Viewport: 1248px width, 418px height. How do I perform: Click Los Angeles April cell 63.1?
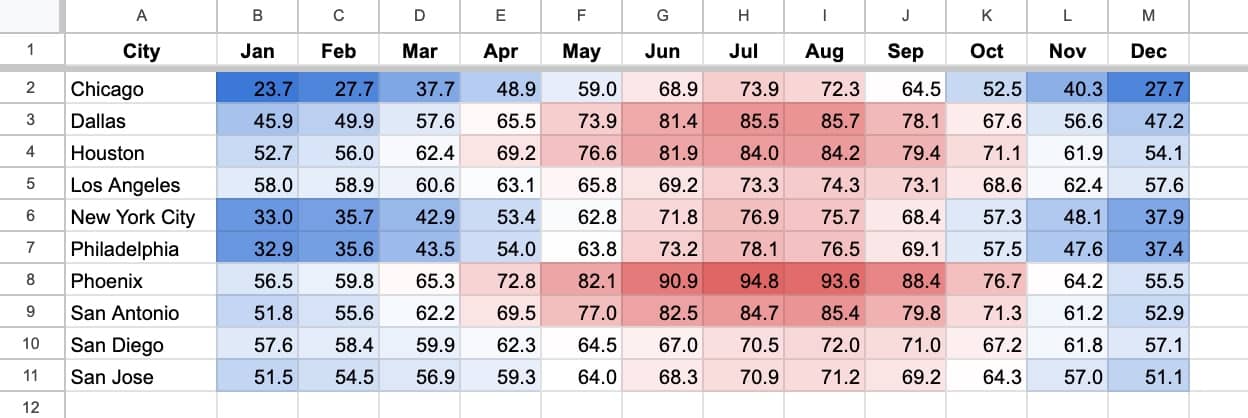[x=500, y=185]
